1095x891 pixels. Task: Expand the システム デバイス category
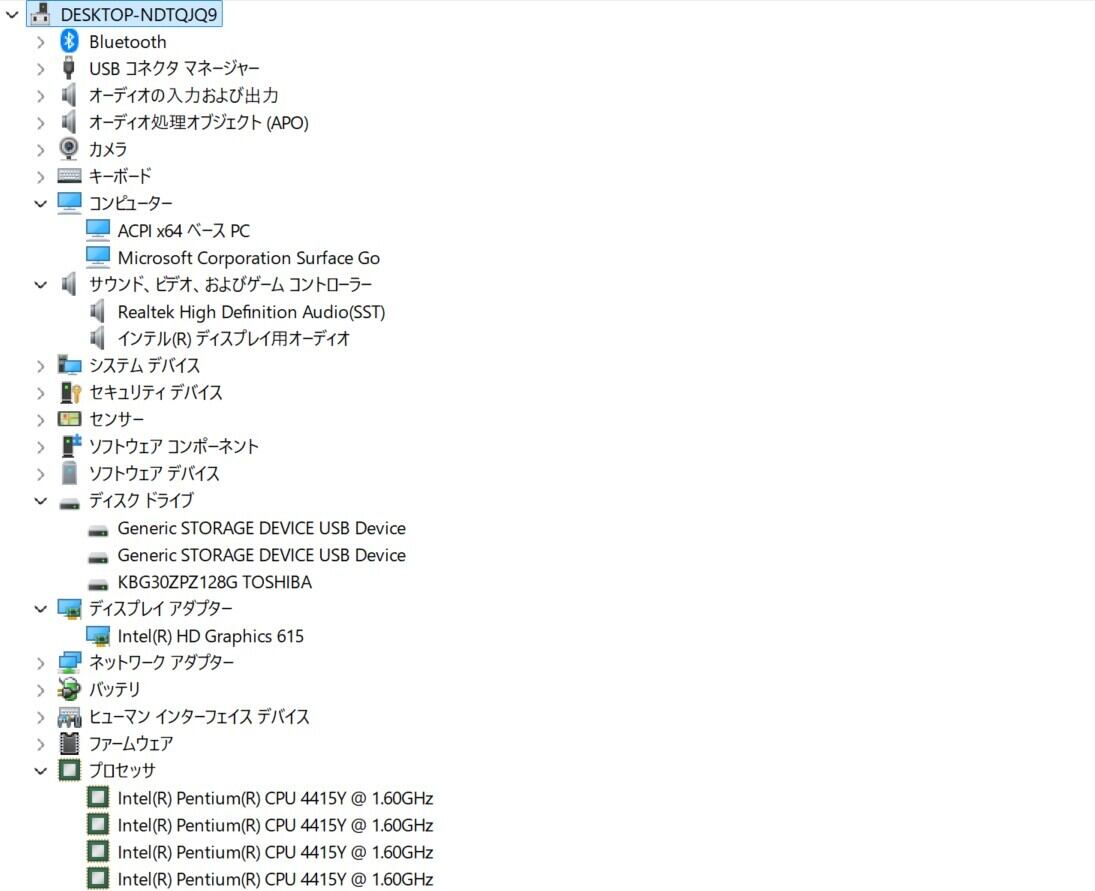pos(41,366)
